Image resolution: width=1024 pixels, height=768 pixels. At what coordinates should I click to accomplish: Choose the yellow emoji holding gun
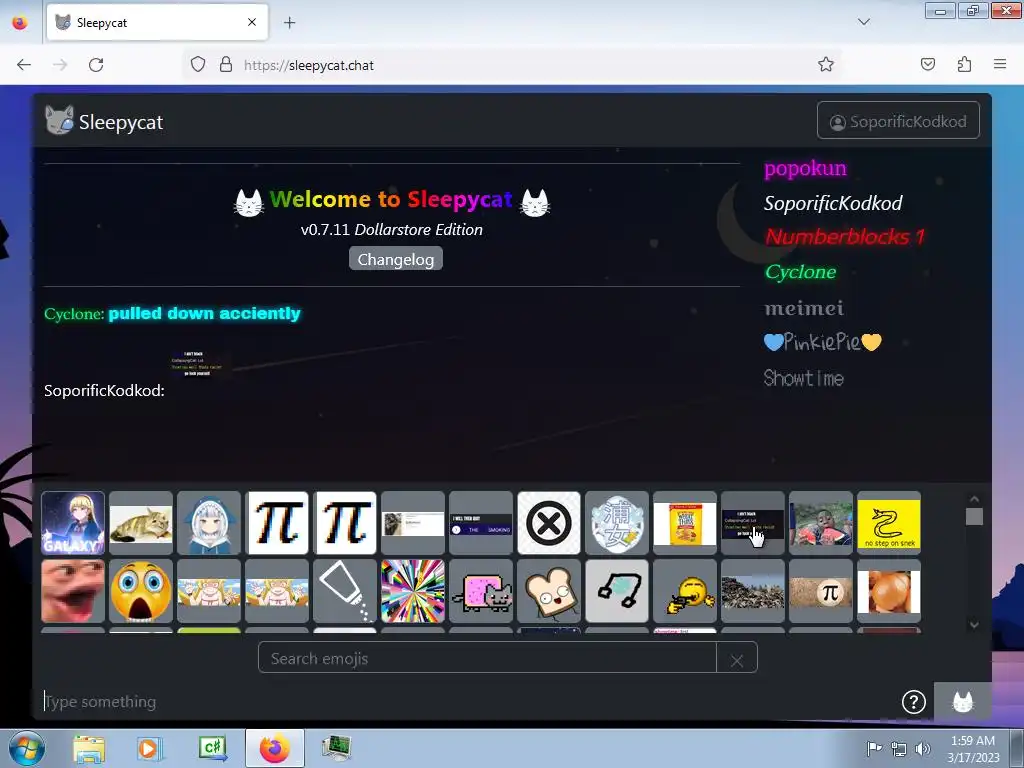coord(684,591)
